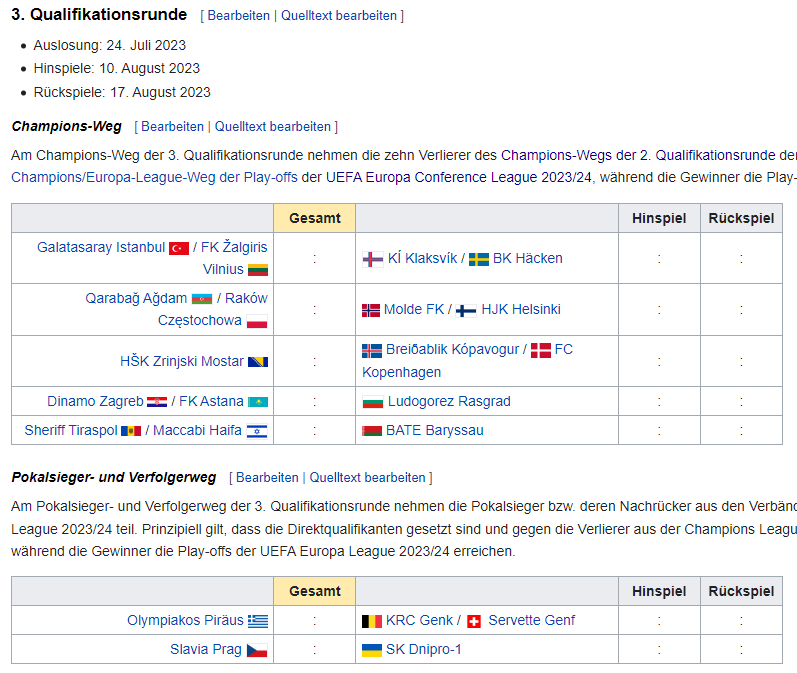Click the Turkish flag next to Galatasaray Istanbul
Image resolution: width=797 pixels, height=673 pixels.
pyautogui.click(x=179, y=248)
